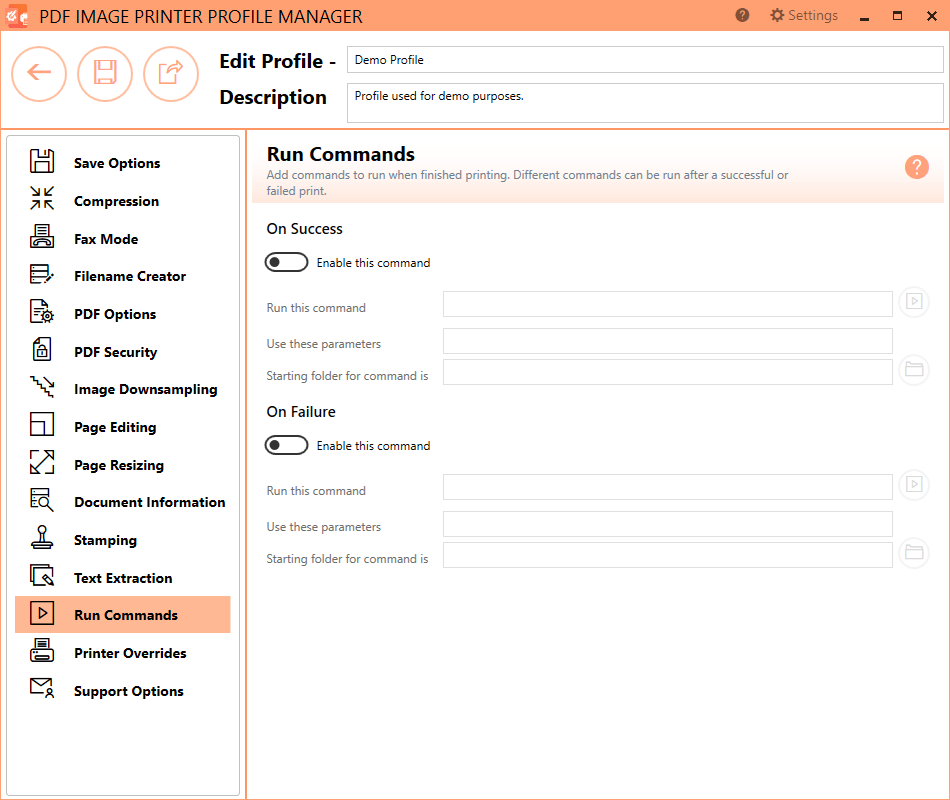Enable the On Failure command toggle
This screenshot has width=950, height=800.
287,445
